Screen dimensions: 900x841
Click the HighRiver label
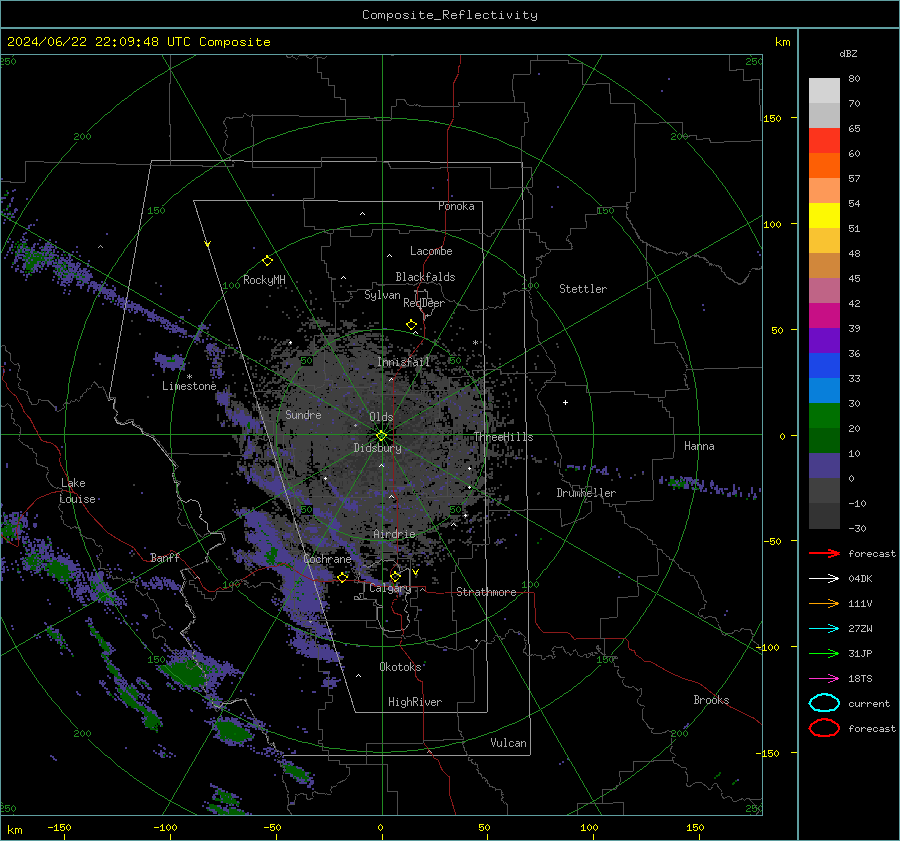click(x=415, y=702)
